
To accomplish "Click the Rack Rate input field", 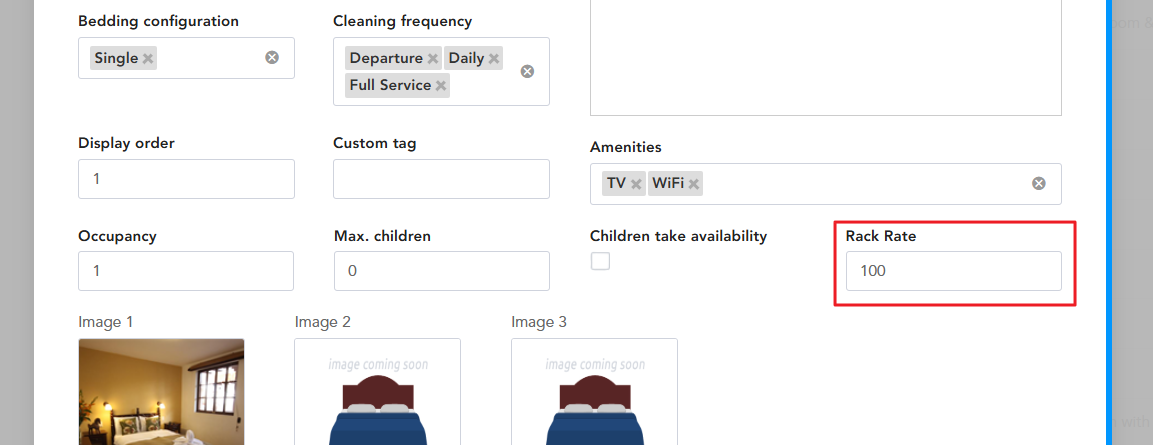I will point(954,271).
